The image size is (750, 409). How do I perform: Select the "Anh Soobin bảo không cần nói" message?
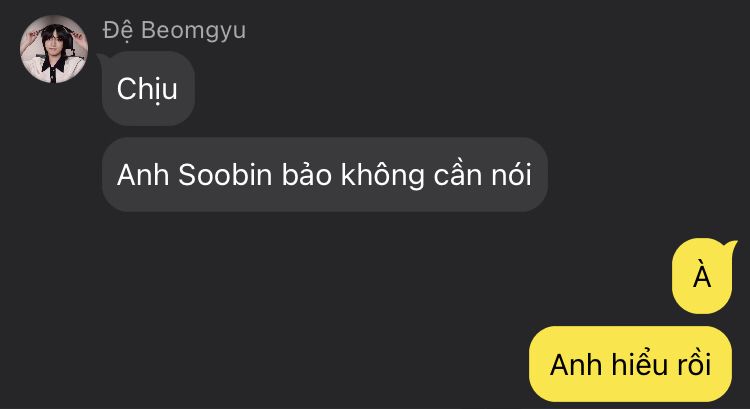(x=324, y=175)
